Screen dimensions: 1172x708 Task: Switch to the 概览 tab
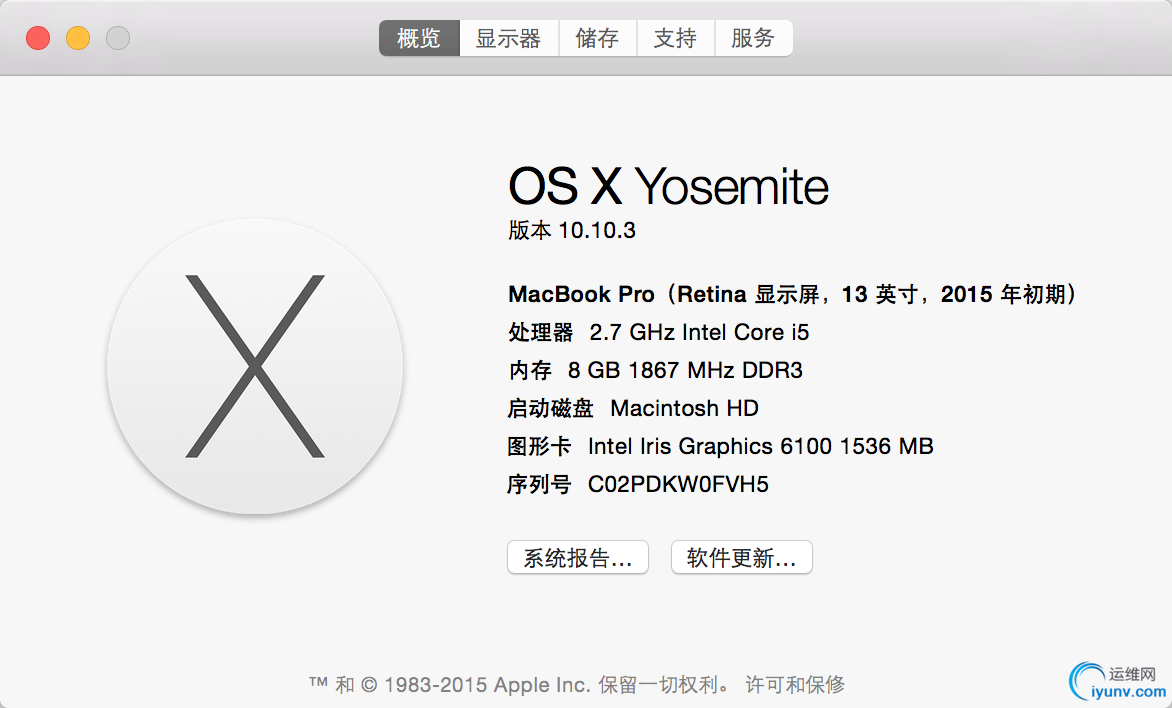(419, 38)
